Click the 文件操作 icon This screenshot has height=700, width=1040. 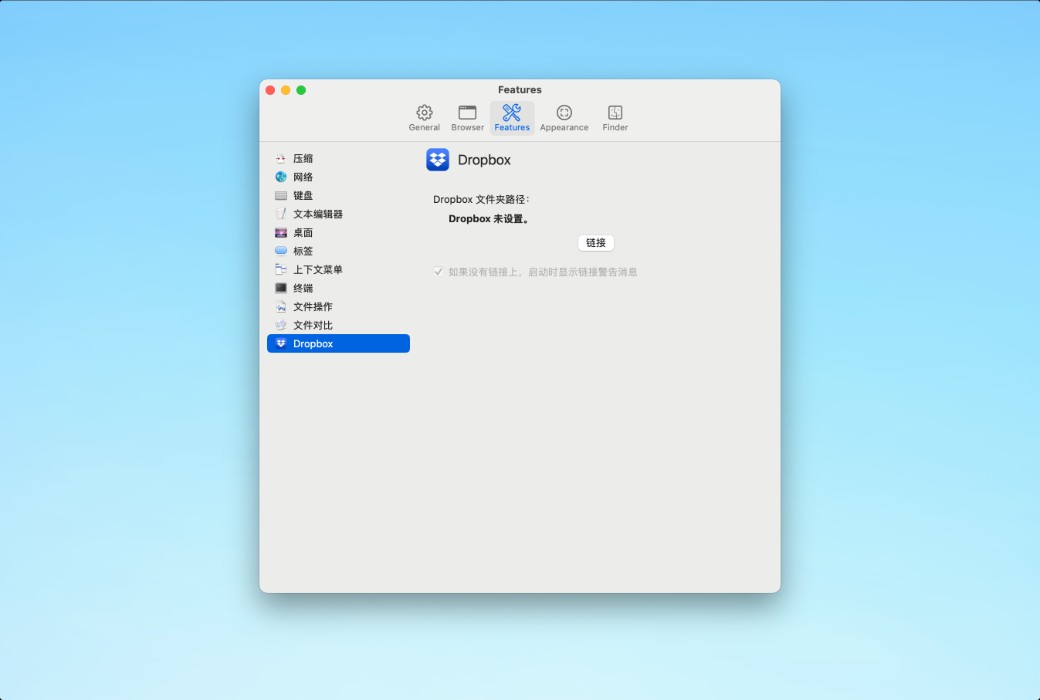coord(281,307)
